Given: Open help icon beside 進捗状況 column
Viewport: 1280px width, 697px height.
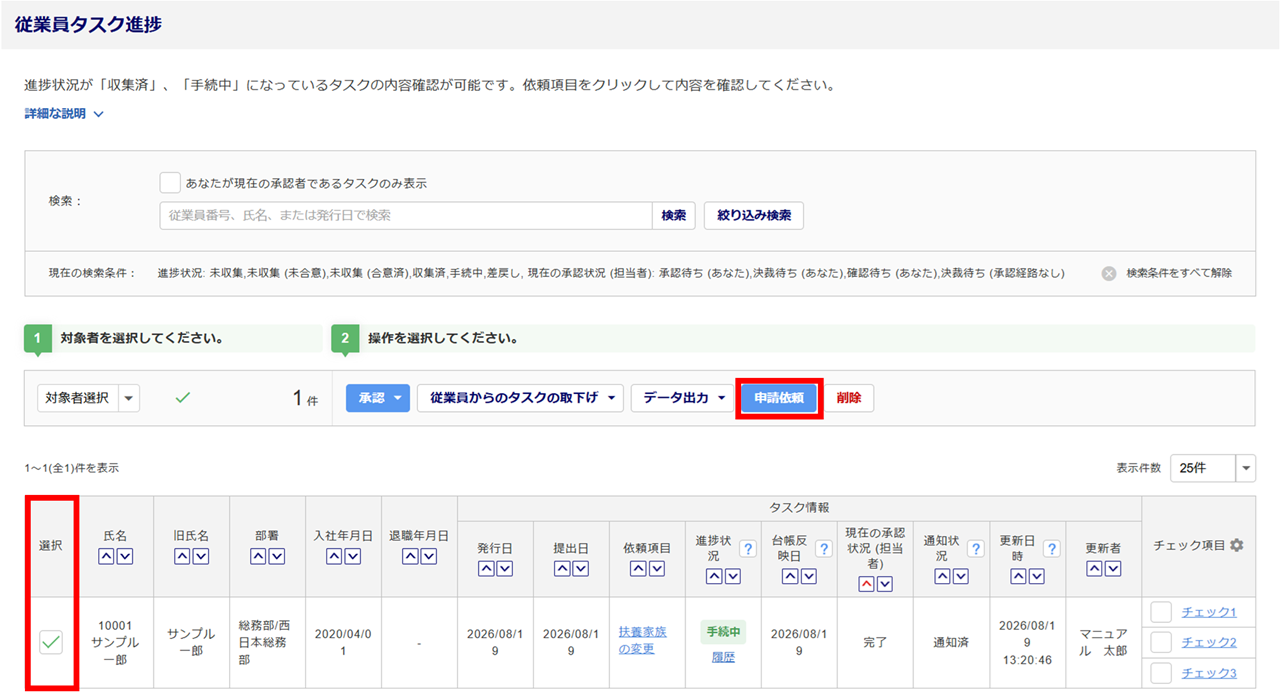Looking at the screenshot, I should [x=747, y=548].
